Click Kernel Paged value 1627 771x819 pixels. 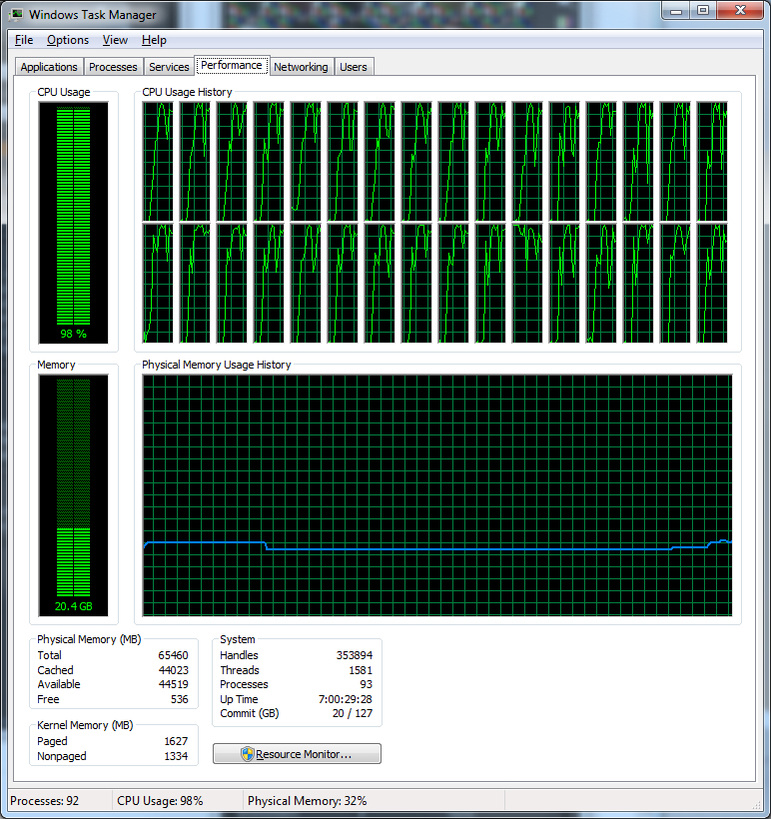tap(176, 741)
